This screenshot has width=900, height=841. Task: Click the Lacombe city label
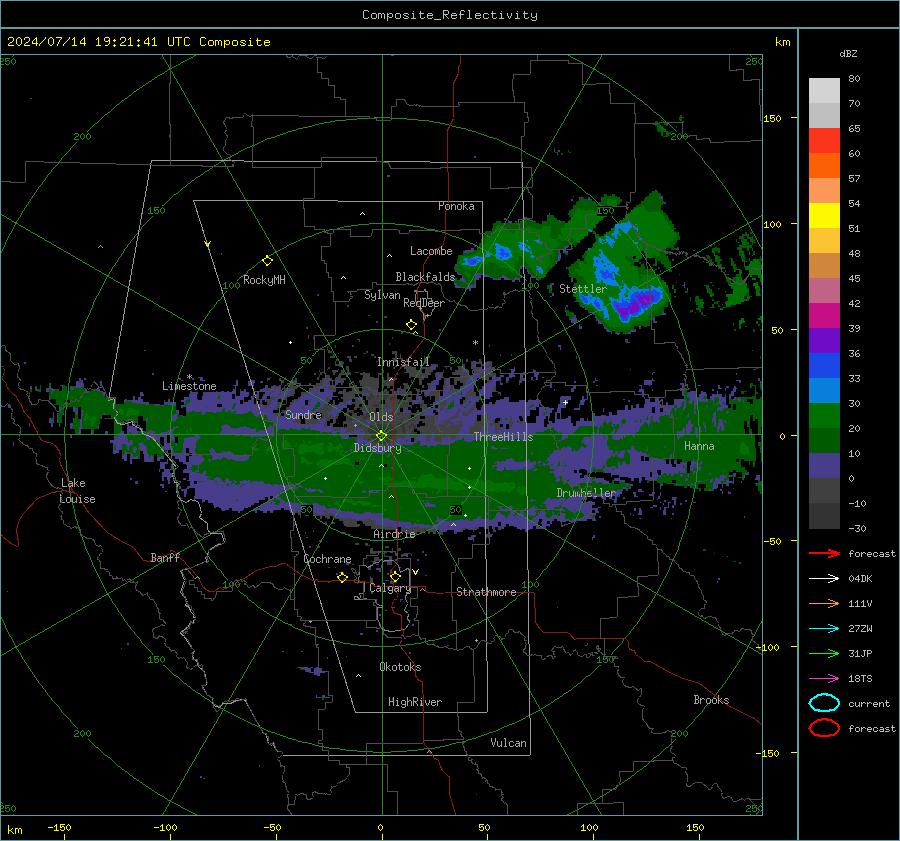pos(431,251)
